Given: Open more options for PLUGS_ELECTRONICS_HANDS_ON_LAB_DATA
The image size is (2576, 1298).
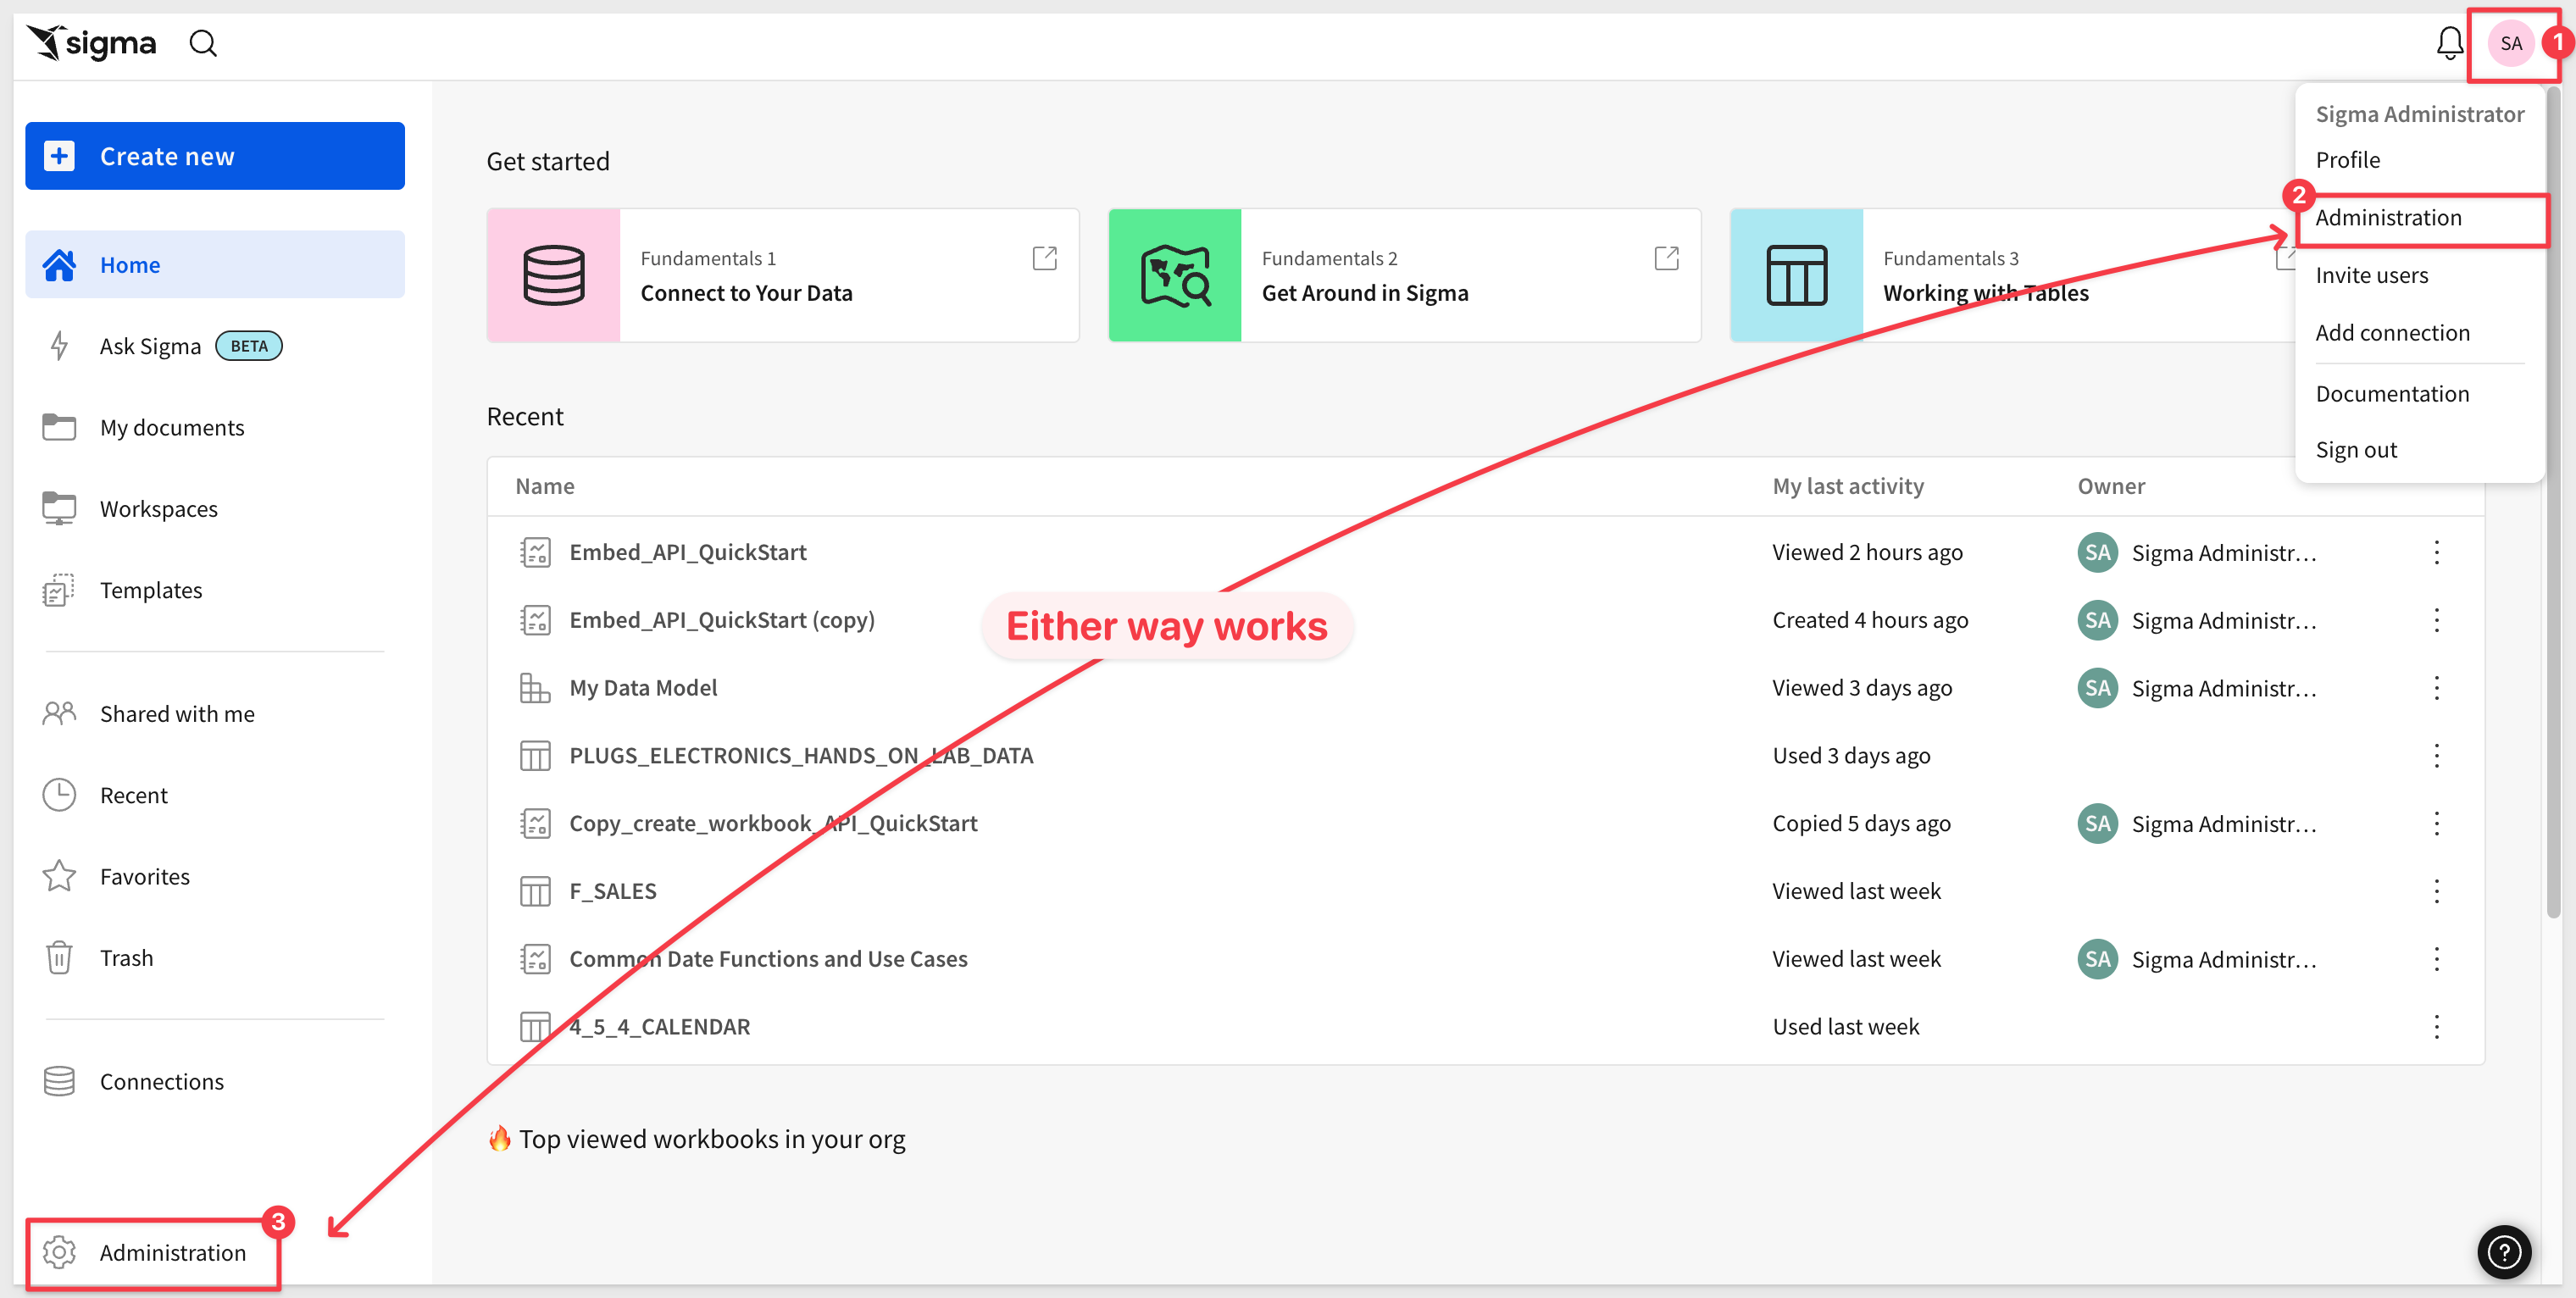Looking at the screenshot, I should [2437, 755].
